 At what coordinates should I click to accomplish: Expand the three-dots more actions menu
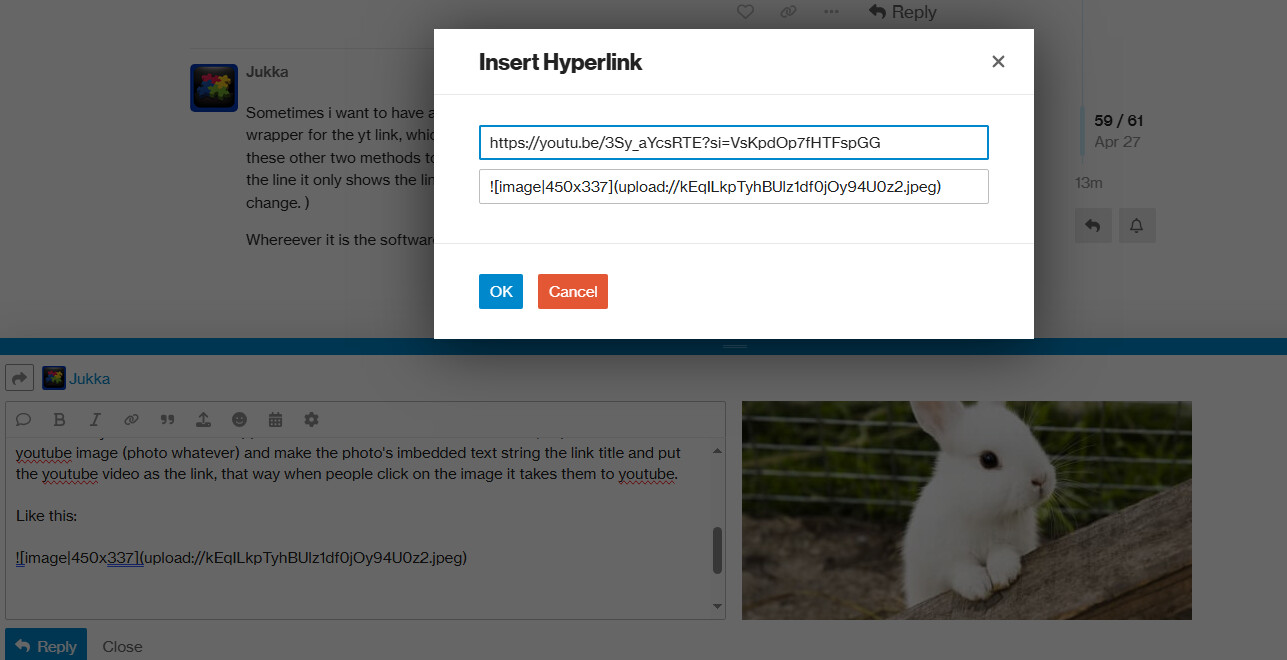(x=831, y=12)
